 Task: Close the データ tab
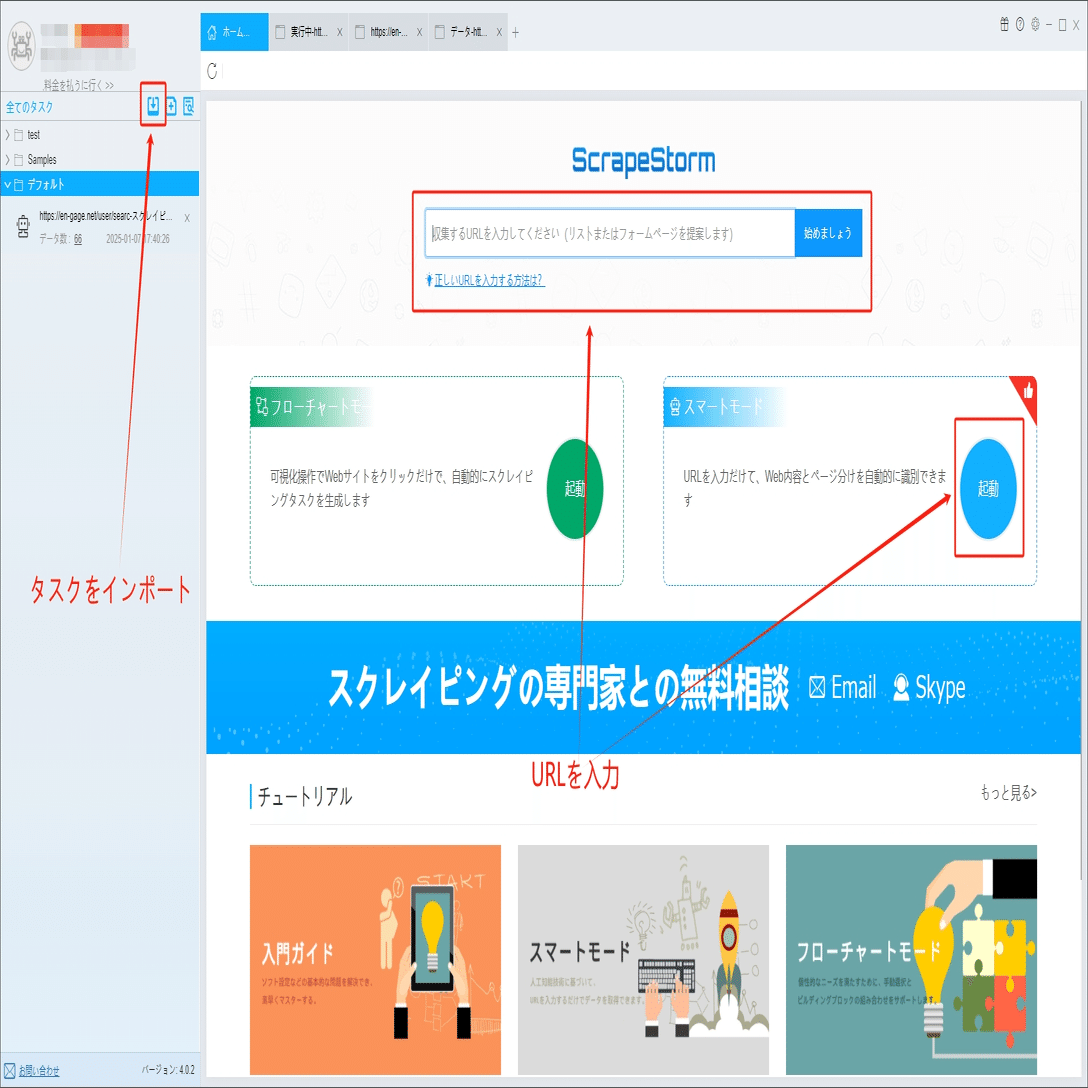click(499, 33)
